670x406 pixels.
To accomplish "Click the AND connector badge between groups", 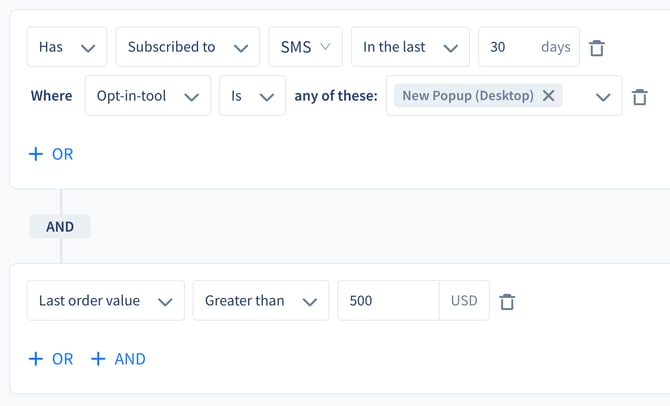I will point(60,227).
